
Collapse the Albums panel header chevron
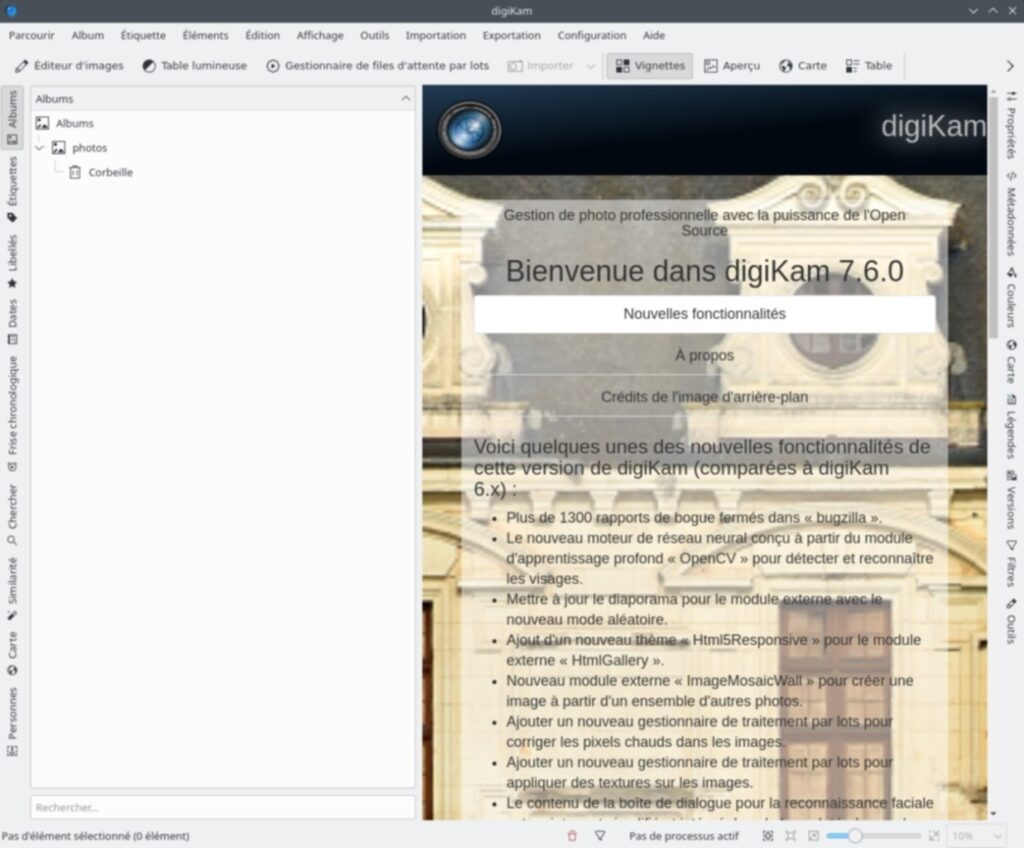pos(406,99)
